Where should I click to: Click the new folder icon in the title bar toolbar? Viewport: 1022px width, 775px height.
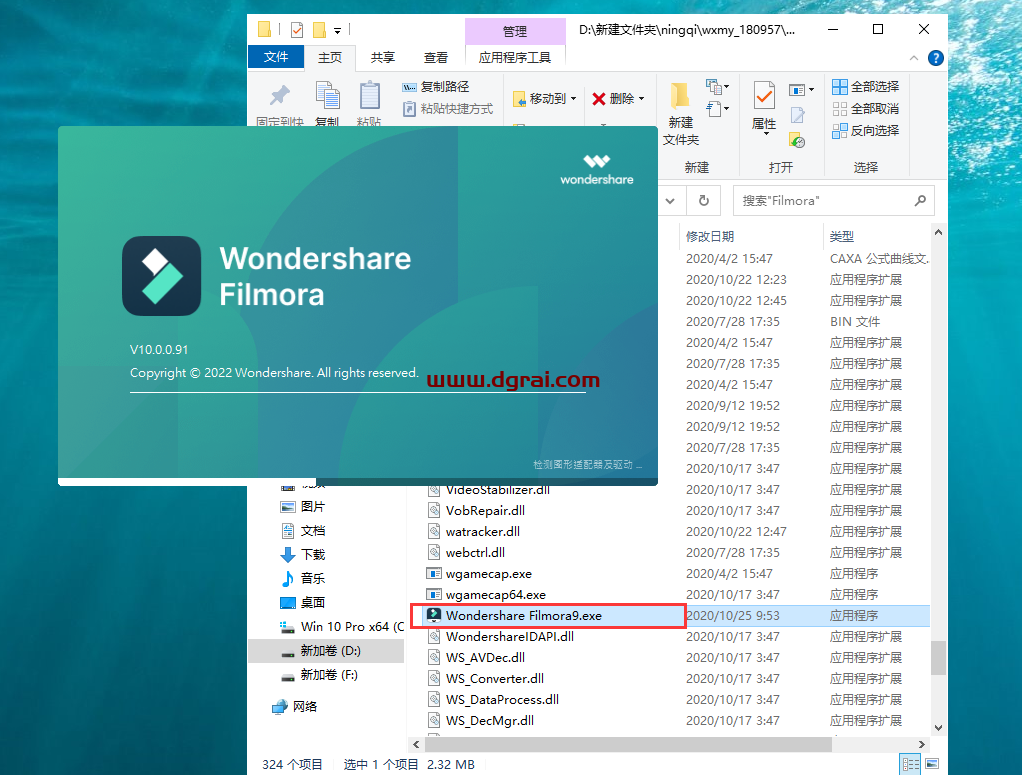coord(319,29)
